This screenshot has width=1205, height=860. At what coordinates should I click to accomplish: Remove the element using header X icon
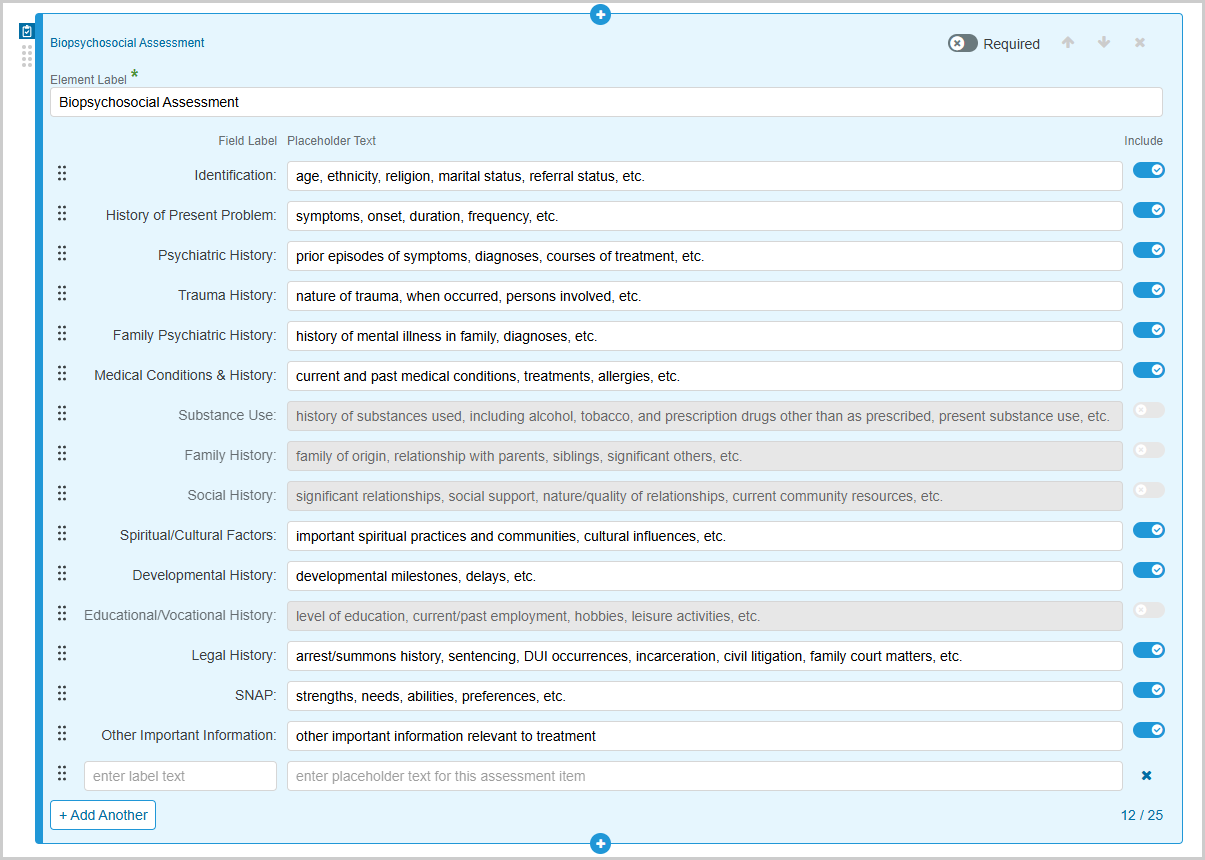point(1140,43)
